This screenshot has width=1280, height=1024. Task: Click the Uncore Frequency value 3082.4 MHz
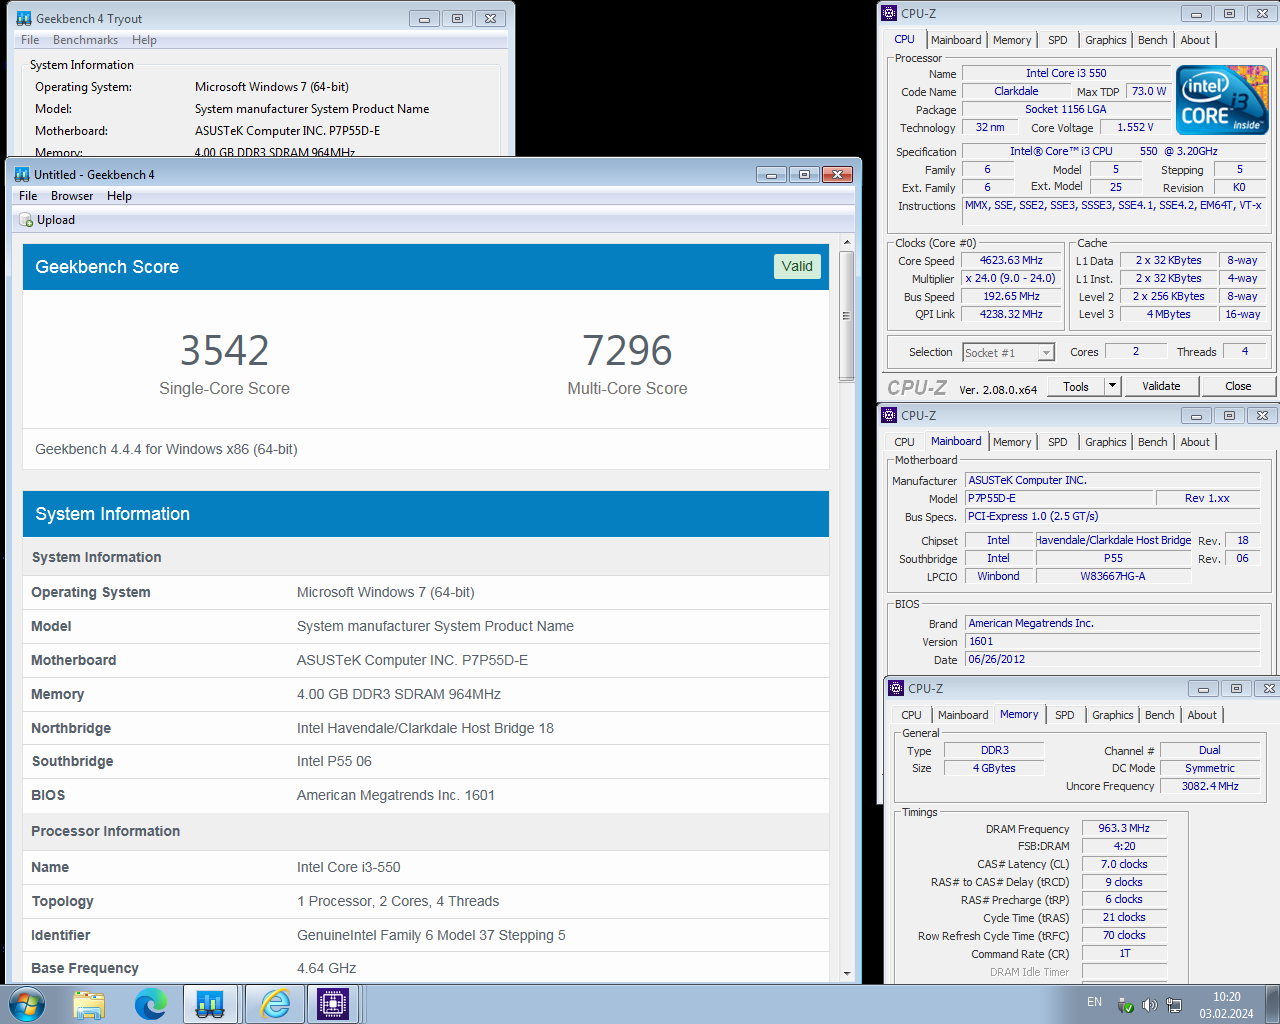point(1210,786)
